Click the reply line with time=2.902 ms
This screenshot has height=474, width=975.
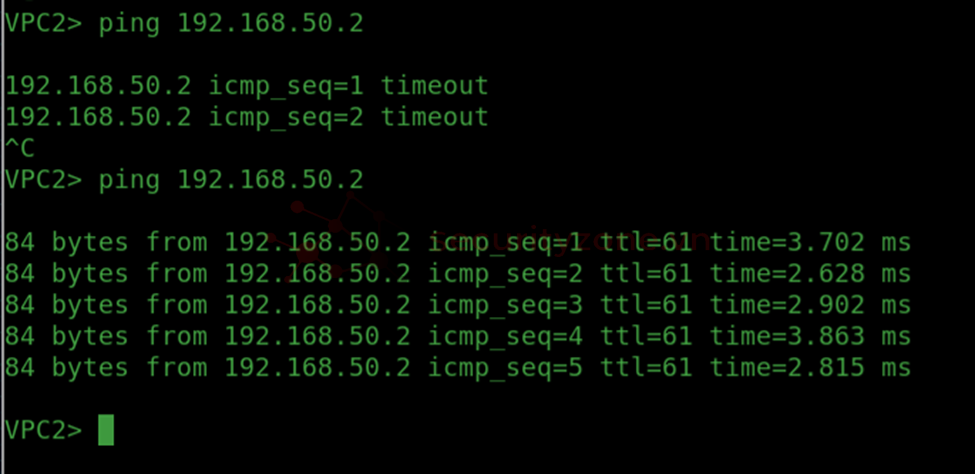pyautogui.click(x=458, y=305)
